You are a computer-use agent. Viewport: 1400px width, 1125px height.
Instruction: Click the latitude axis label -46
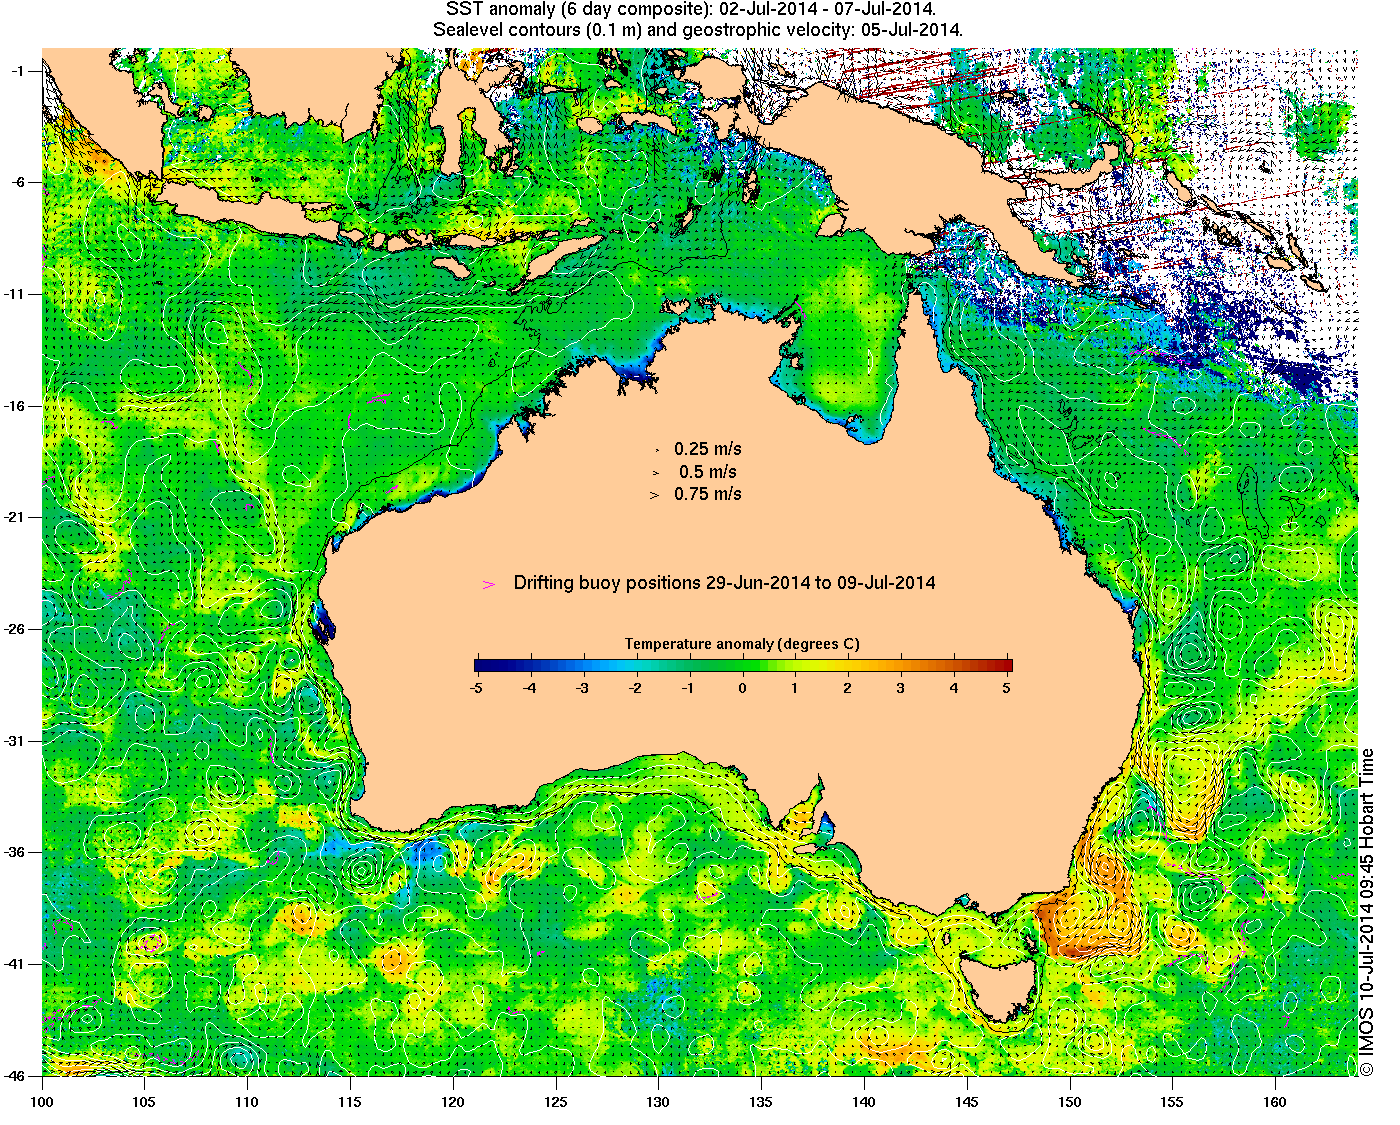coord(17,1076)
